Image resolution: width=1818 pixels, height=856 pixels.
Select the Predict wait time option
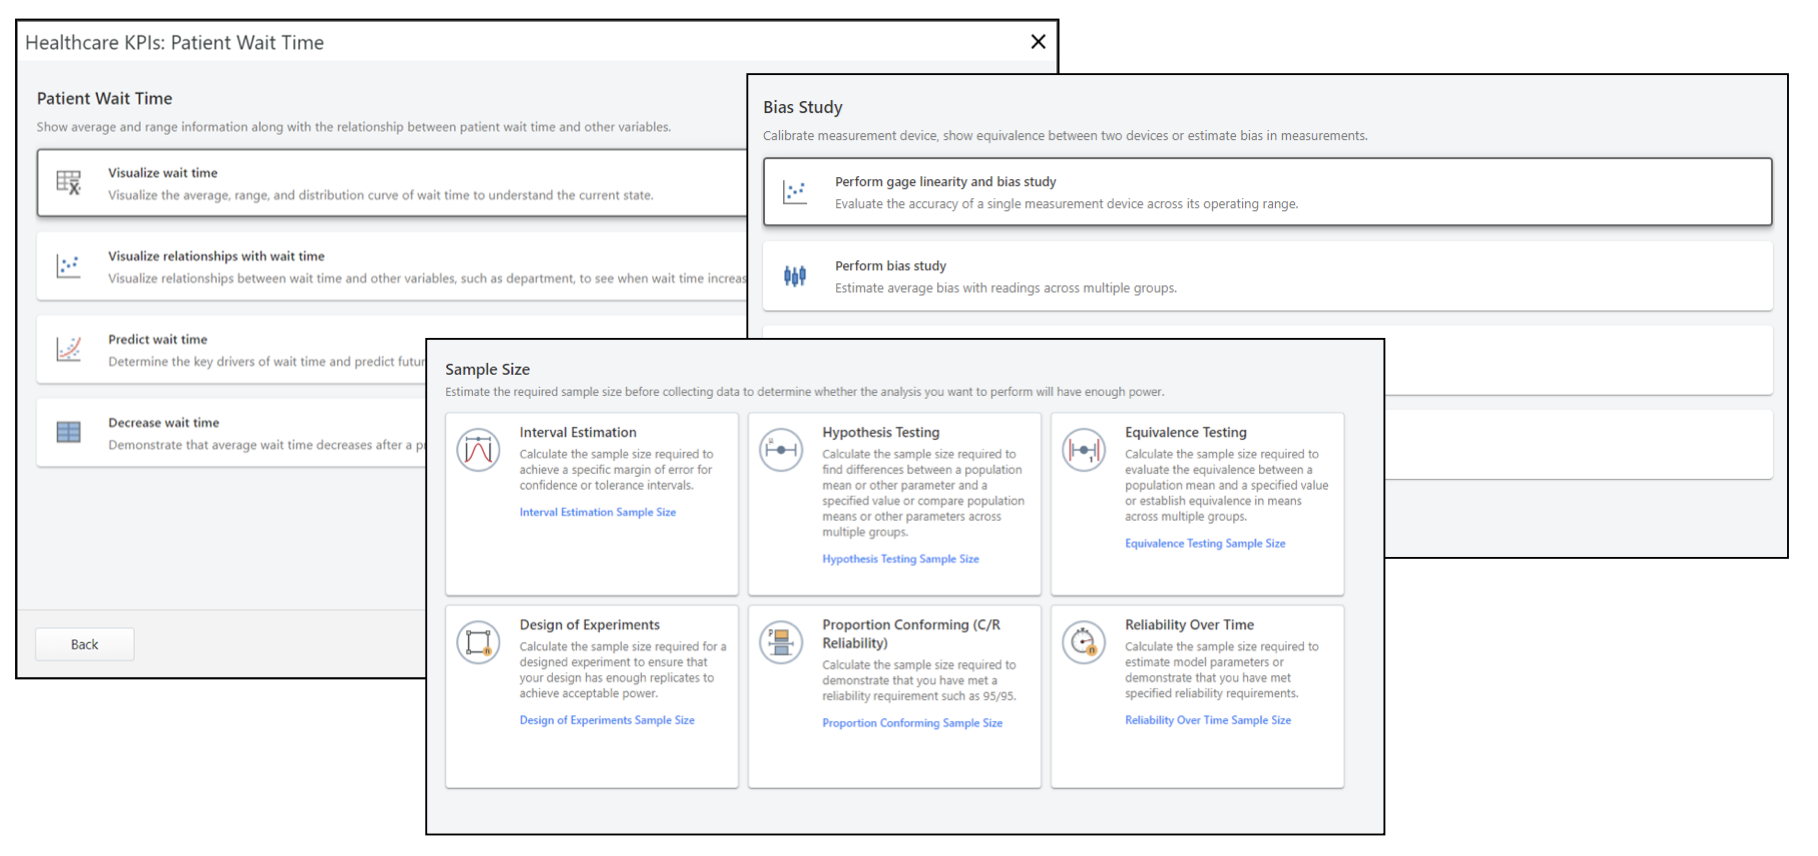[x=232, y=349]
